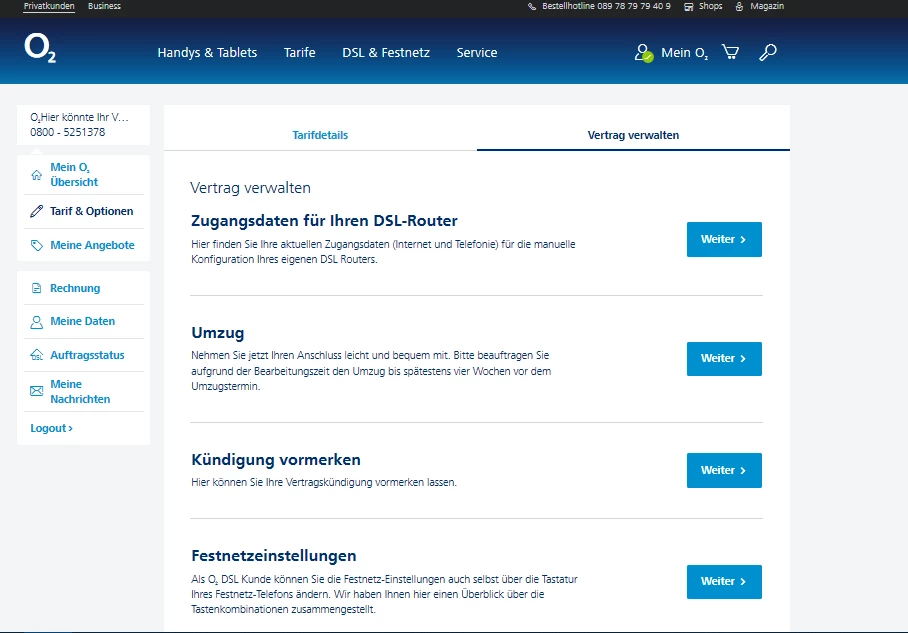Click Weiter for Festnetzeinstellungen
908x633 pixels.
coord(724,581)
